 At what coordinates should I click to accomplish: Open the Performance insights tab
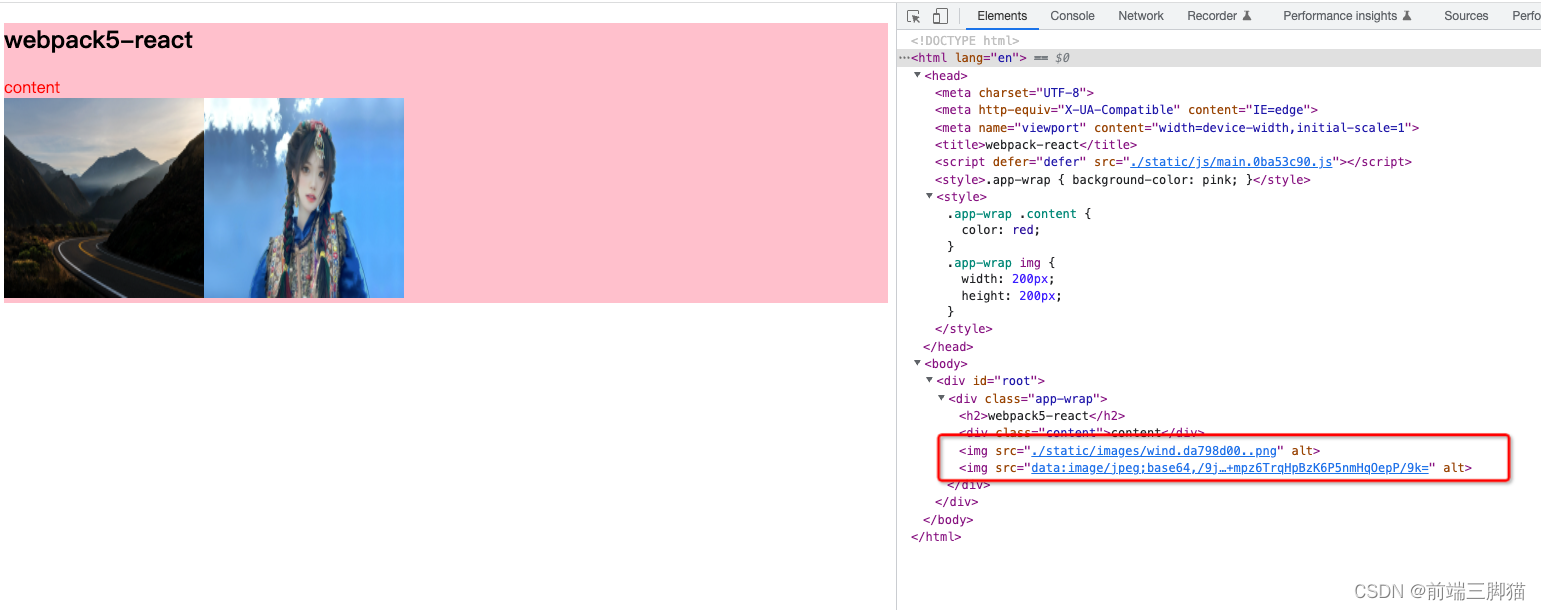pyautogui.click(x=1347, y=16)
